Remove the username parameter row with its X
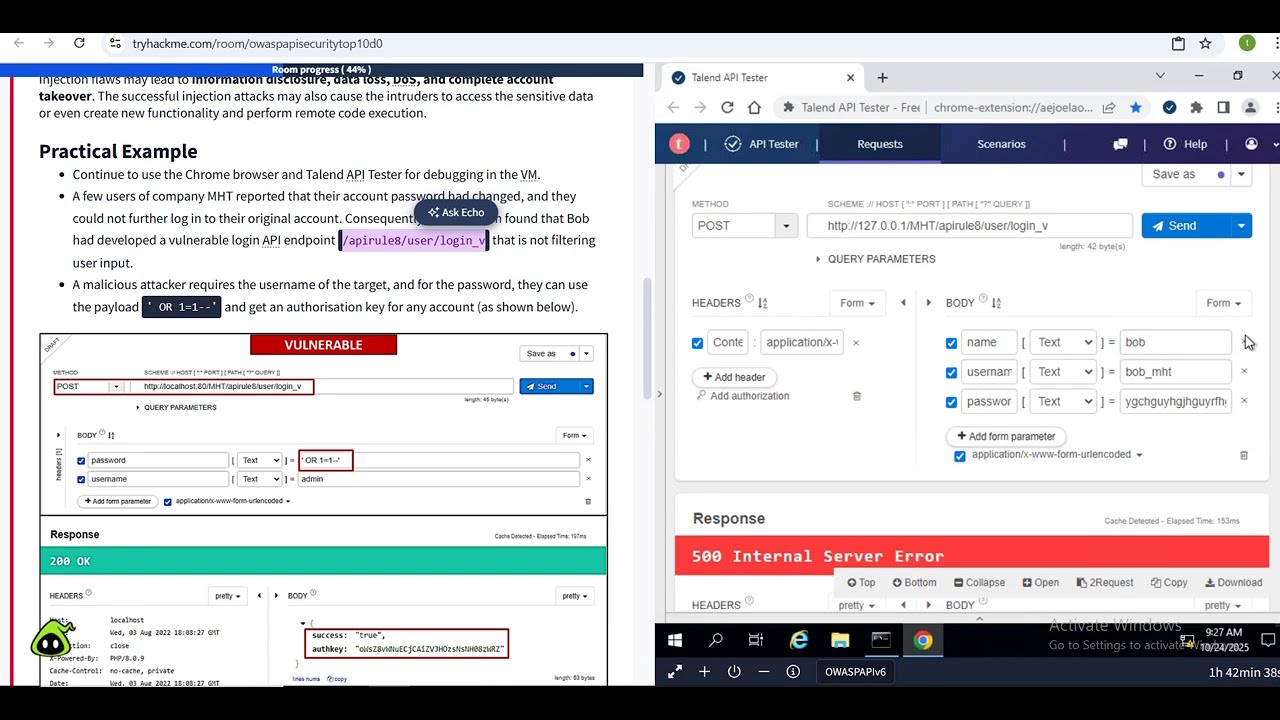This screenshot has height=720, width=1280. click(x=1244, y=371)
